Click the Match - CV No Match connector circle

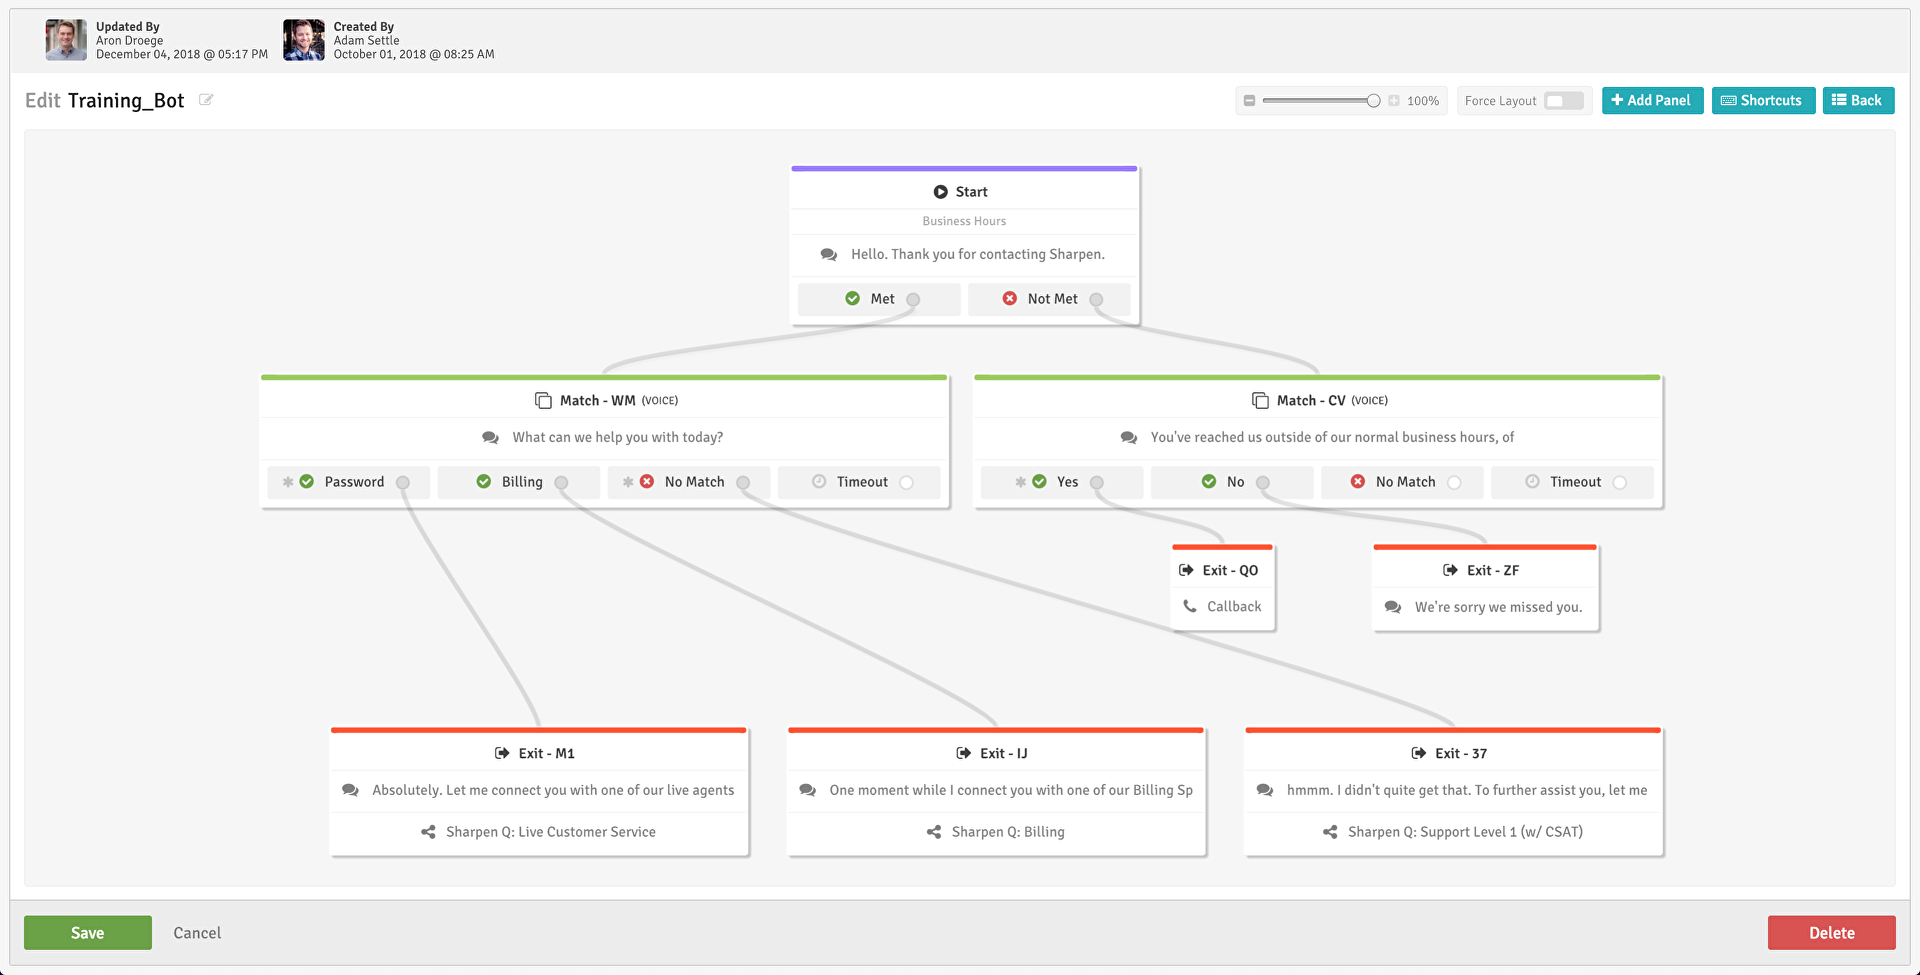tap(1454, 482)
